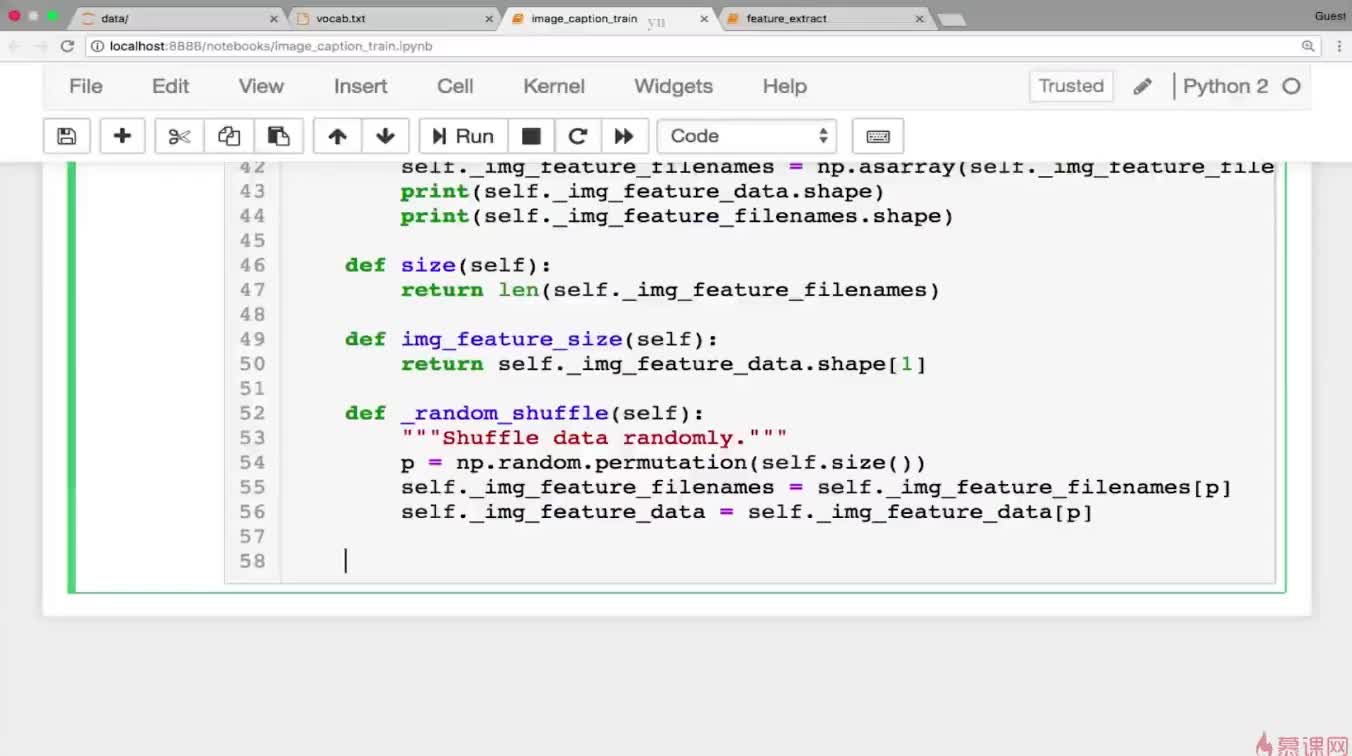Close the feature_extract tab

point(919,19)
